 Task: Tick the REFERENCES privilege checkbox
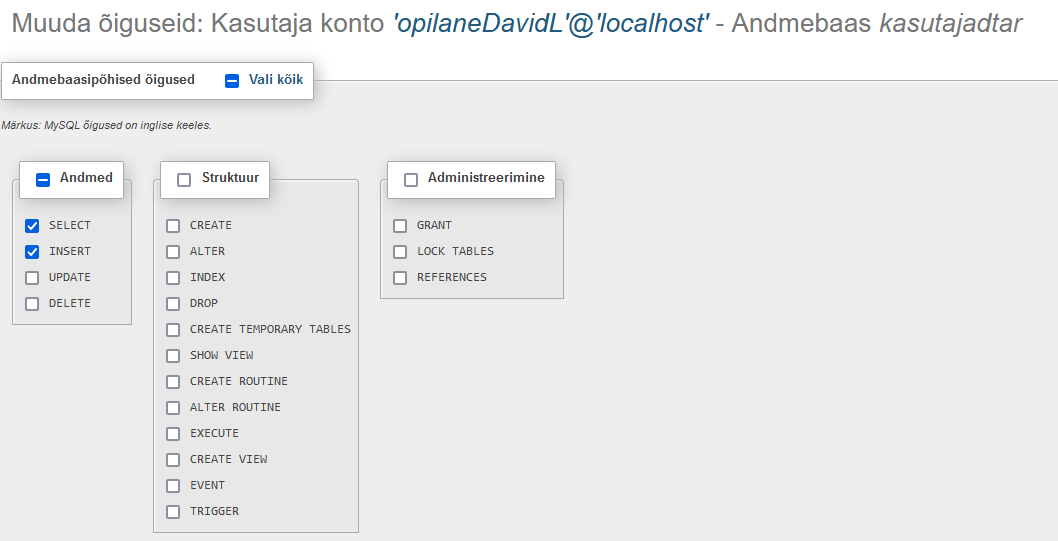400,278
